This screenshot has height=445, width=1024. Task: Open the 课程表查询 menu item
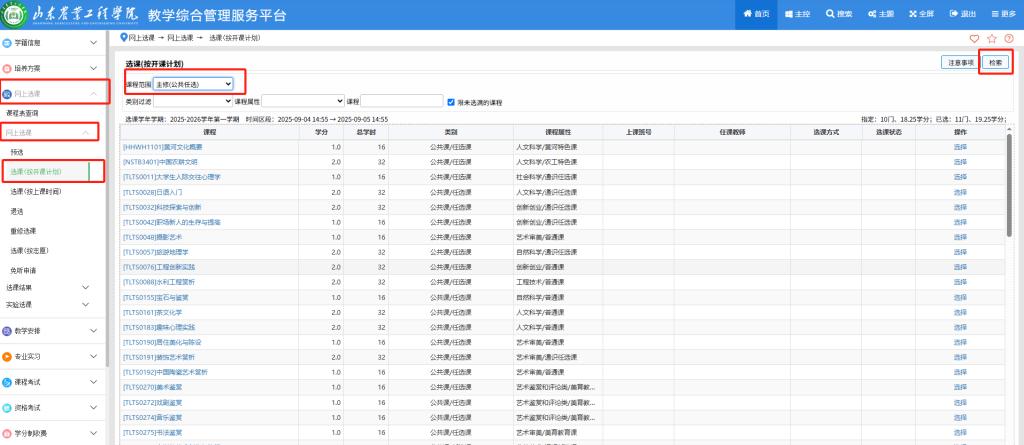click(22, 113)
